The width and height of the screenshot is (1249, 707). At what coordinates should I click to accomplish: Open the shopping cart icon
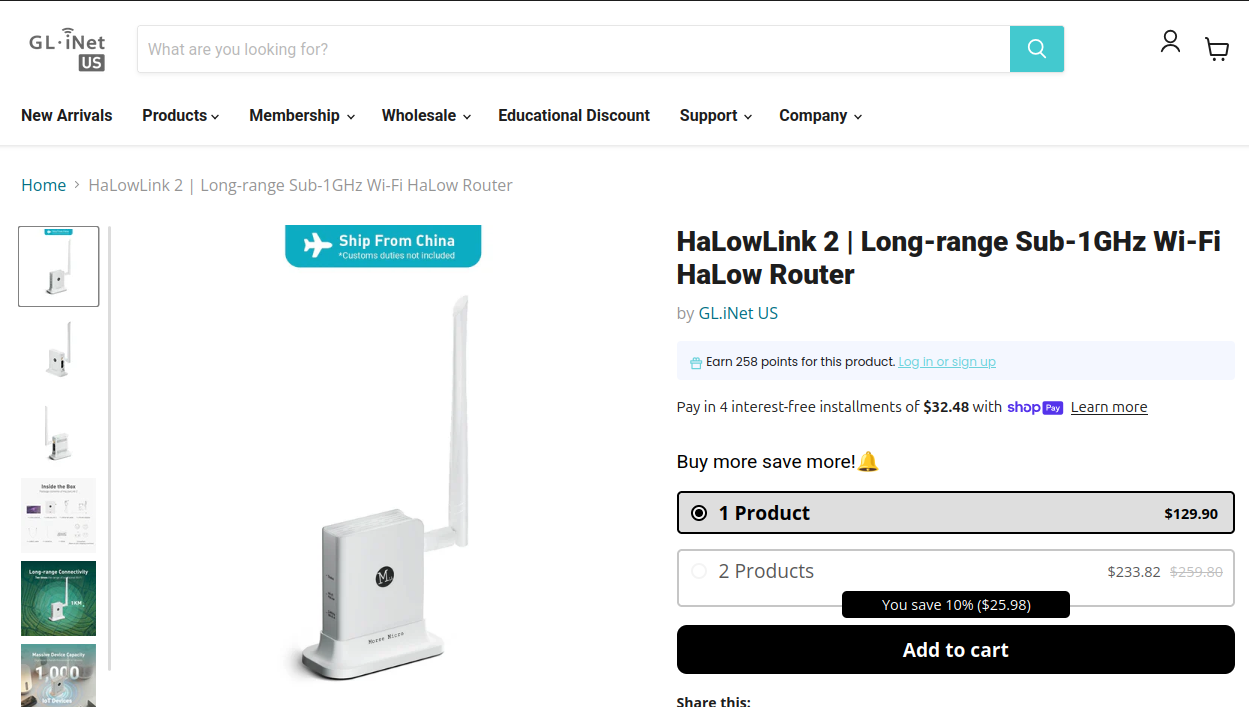coord(1217,49)
